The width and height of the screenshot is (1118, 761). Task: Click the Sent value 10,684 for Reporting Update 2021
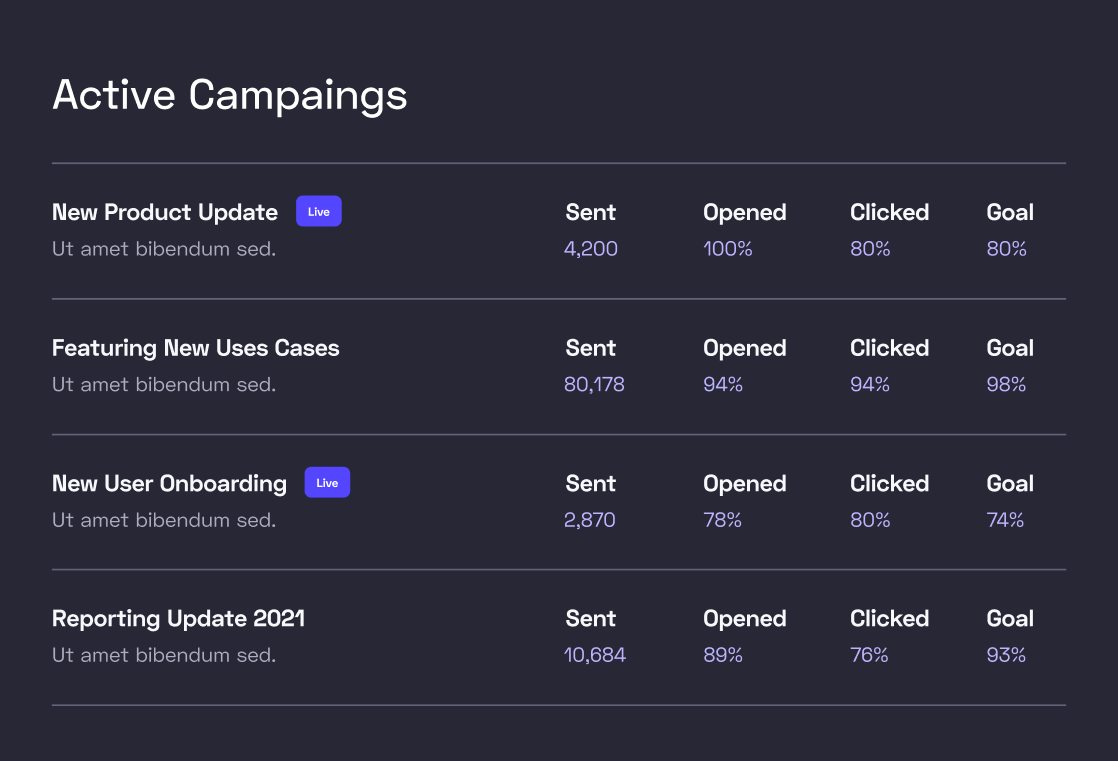coord(594,655)
